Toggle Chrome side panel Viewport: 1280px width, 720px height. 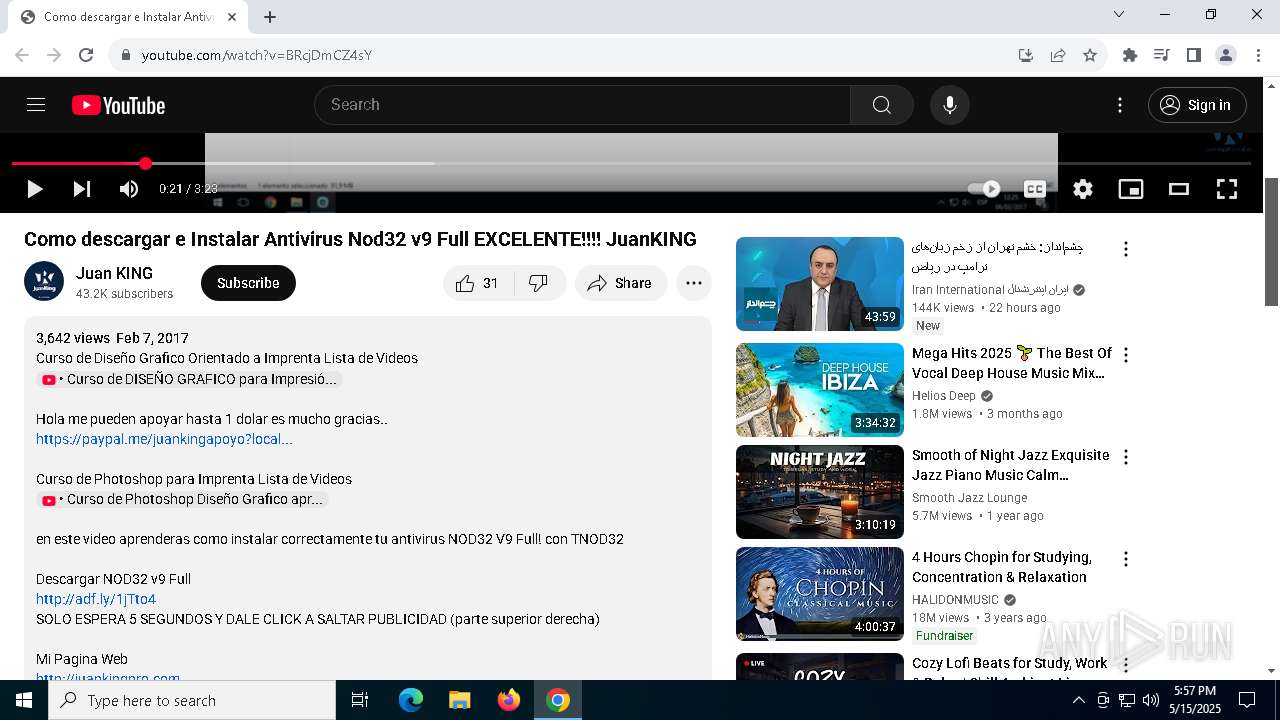[x=1193, y=55]
